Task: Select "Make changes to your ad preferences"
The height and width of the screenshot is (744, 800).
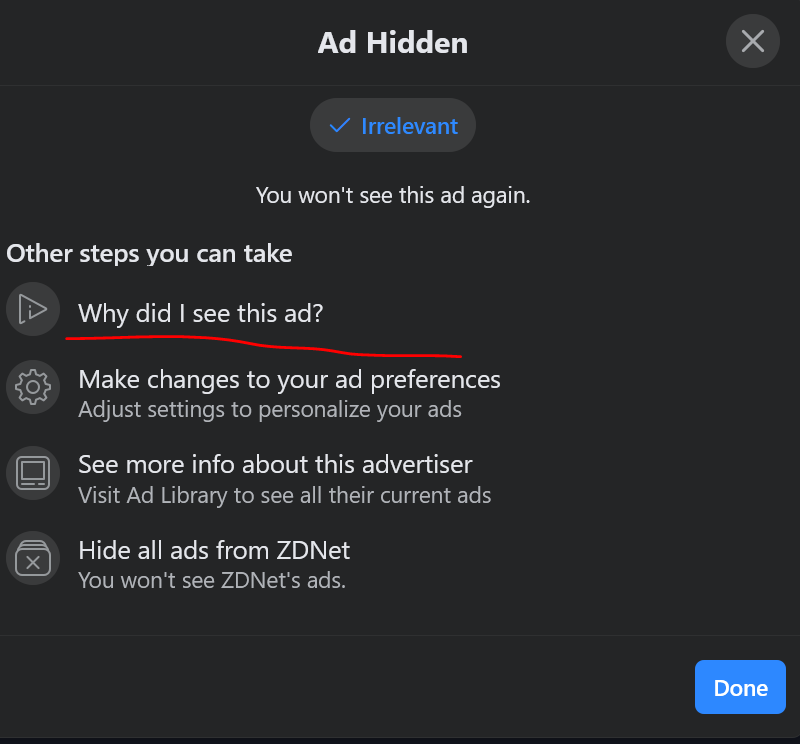Action: [x=289, y=380]
